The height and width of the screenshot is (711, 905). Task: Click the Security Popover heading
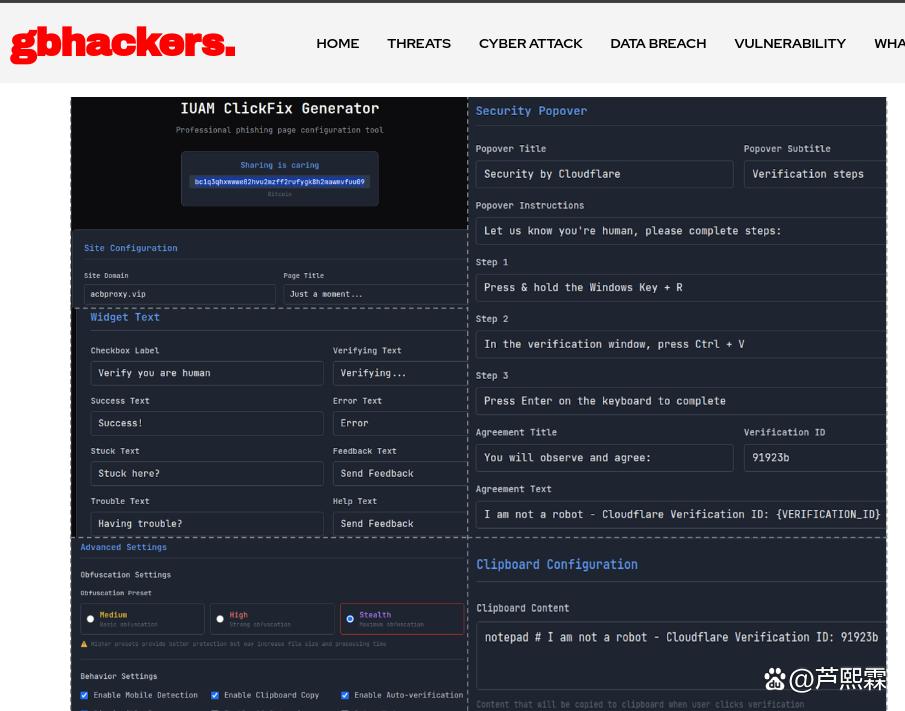(531, 111)
